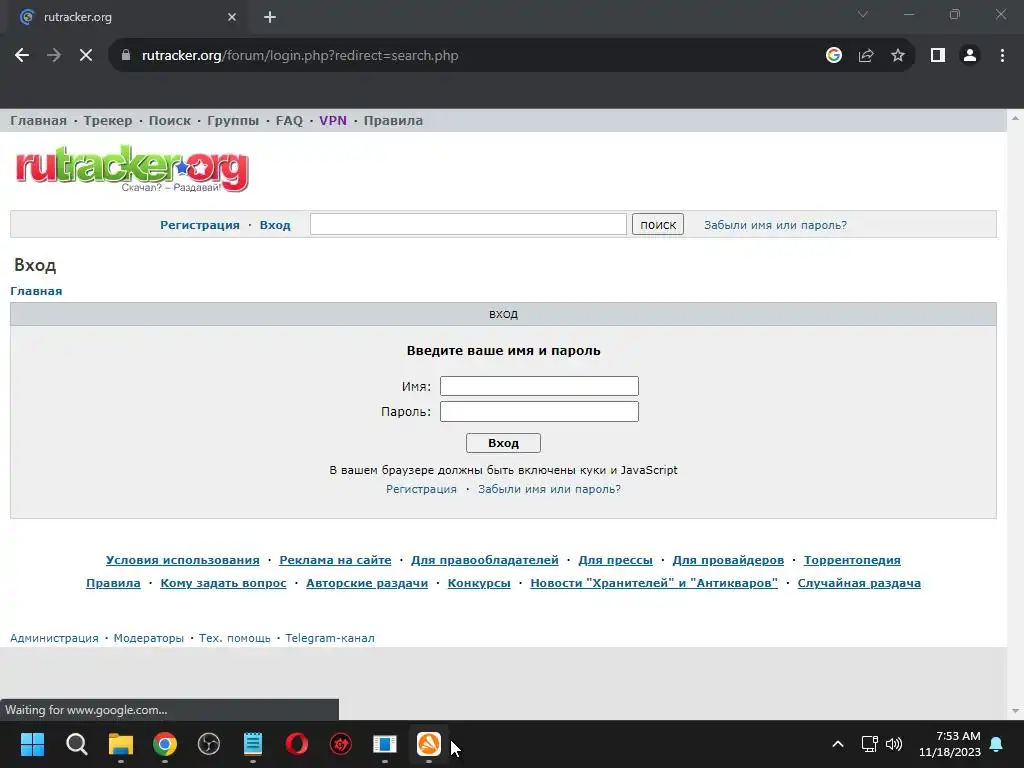Open the clock and calendar flyout

[950, 744]
